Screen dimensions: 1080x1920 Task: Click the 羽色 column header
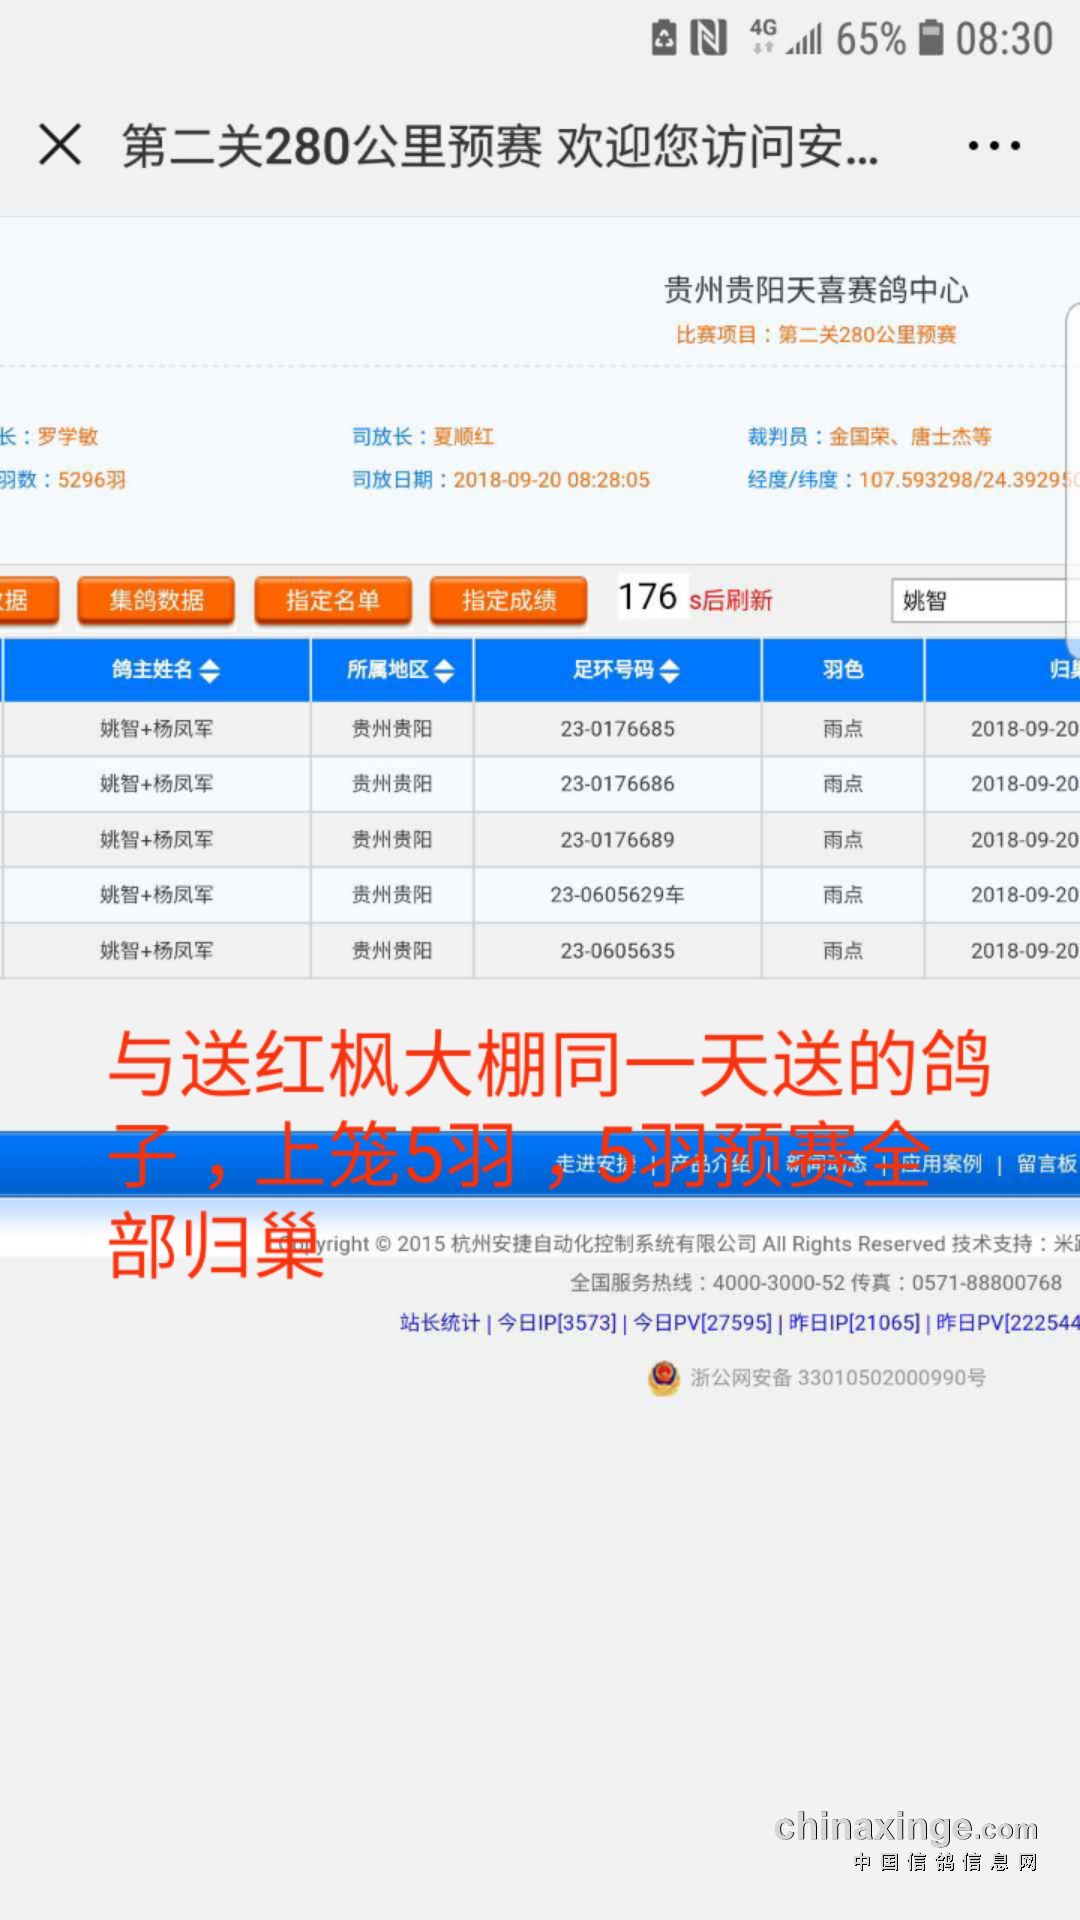coord(843,670)
